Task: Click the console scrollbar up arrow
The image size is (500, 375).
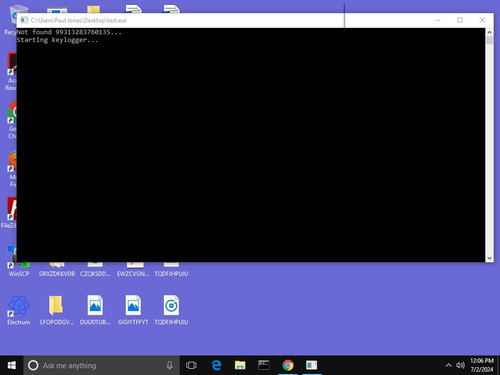Action: click(489, 32)
